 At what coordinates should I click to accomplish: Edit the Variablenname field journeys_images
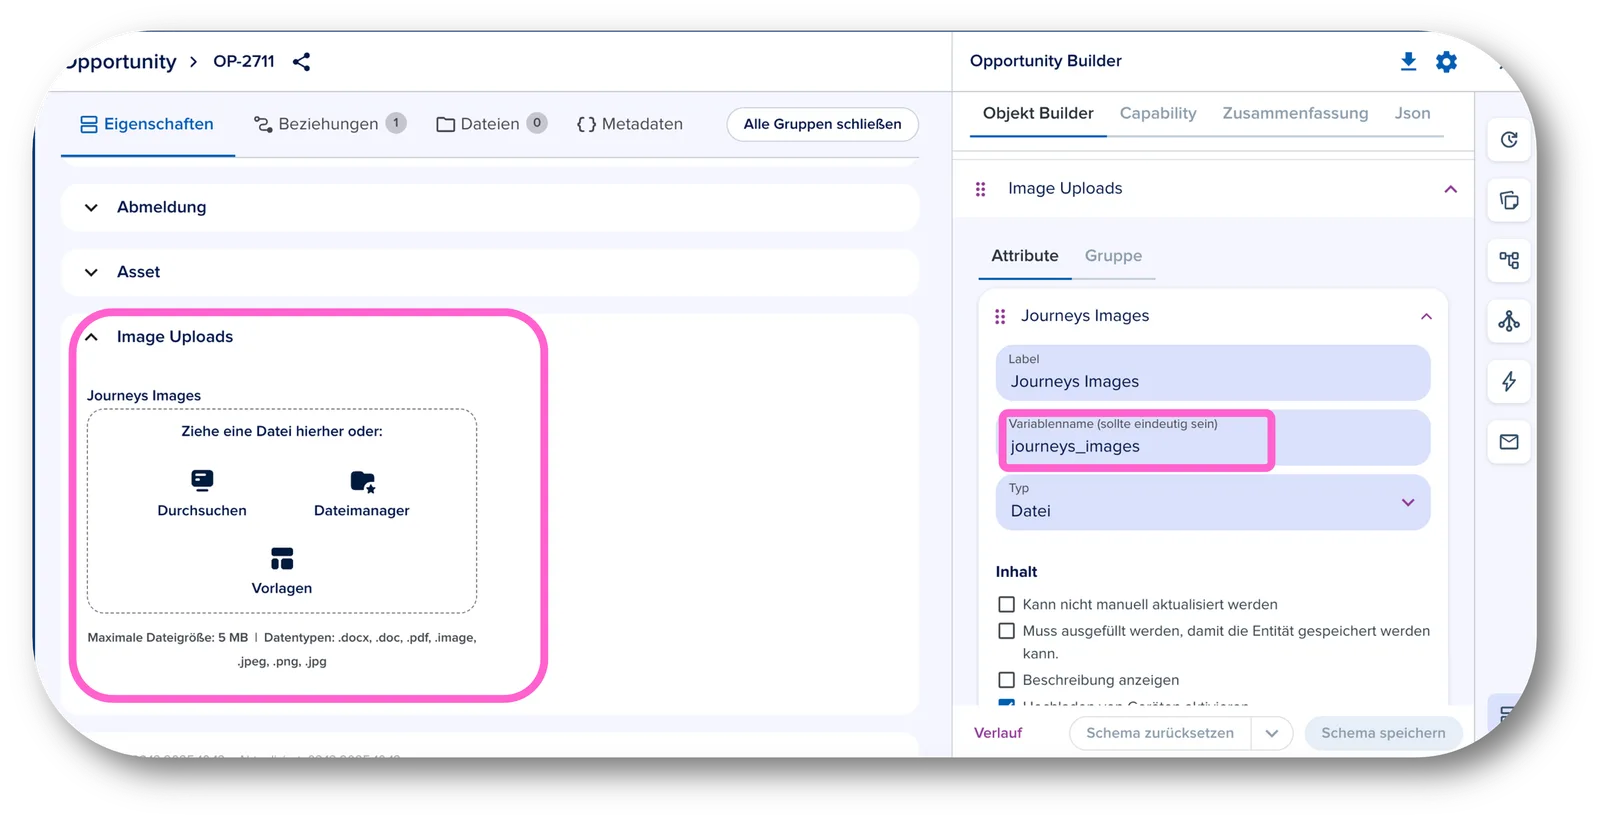[1213, 438]
